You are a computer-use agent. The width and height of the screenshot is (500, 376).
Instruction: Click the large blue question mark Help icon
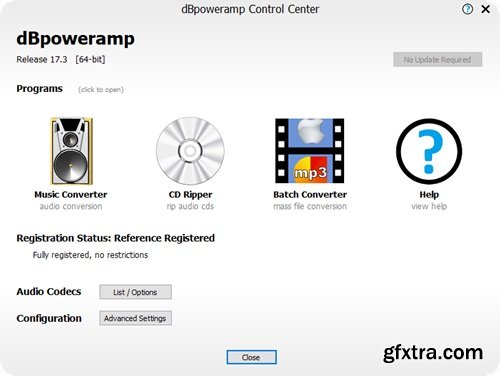429,151
